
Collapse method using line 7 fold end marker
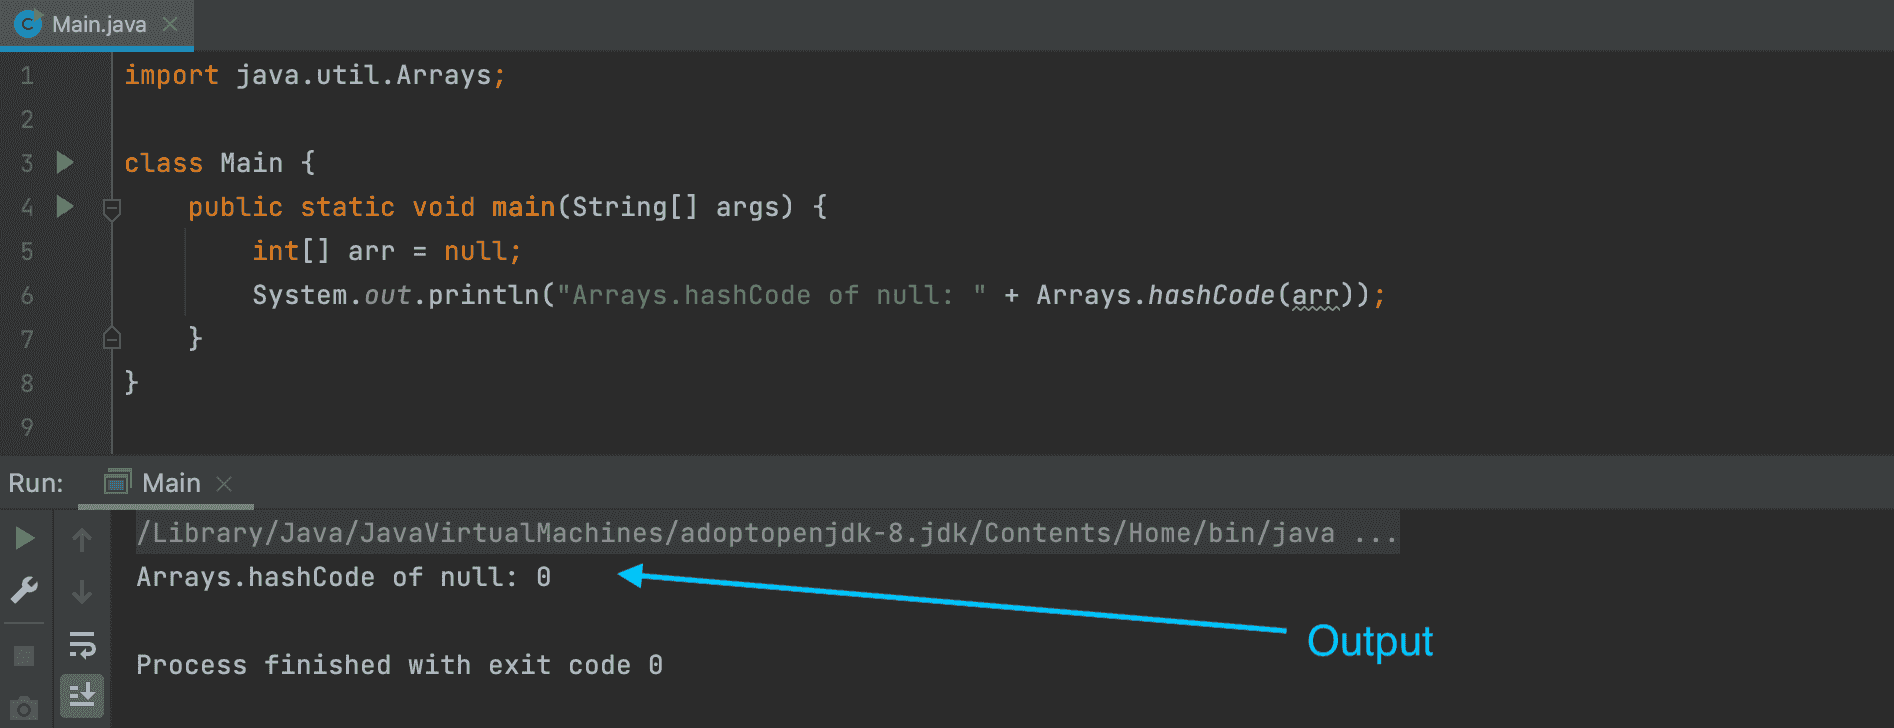[112, 338]
